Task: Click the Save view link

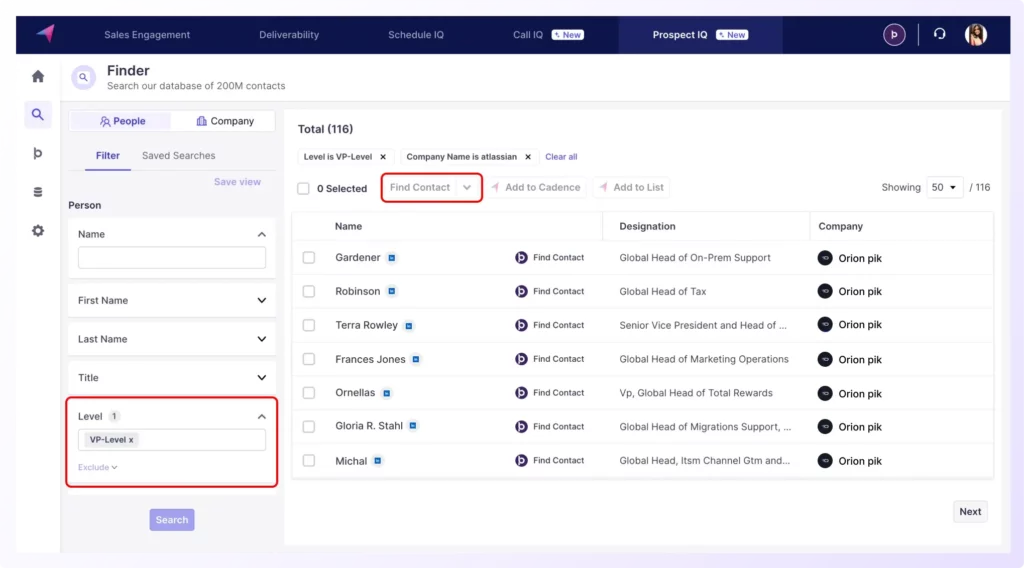Action: (x=237, y=181)
